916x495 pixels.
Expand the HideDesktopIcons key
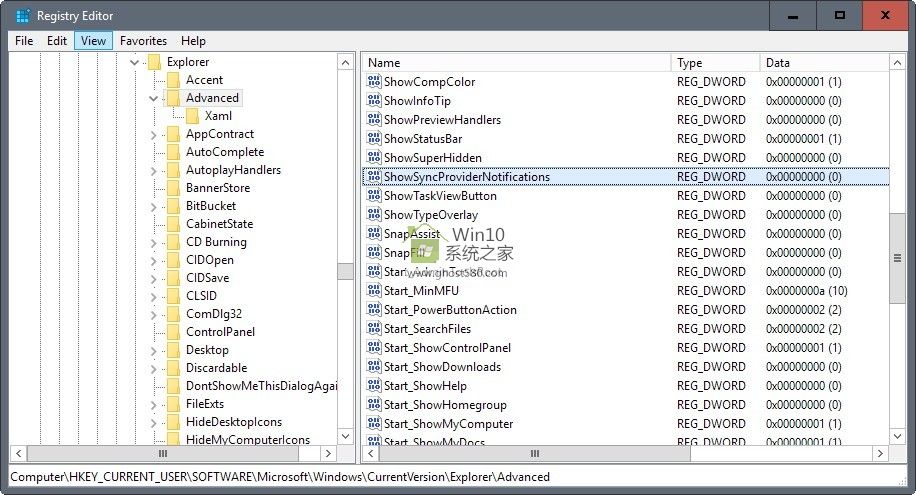coord(154,423)
